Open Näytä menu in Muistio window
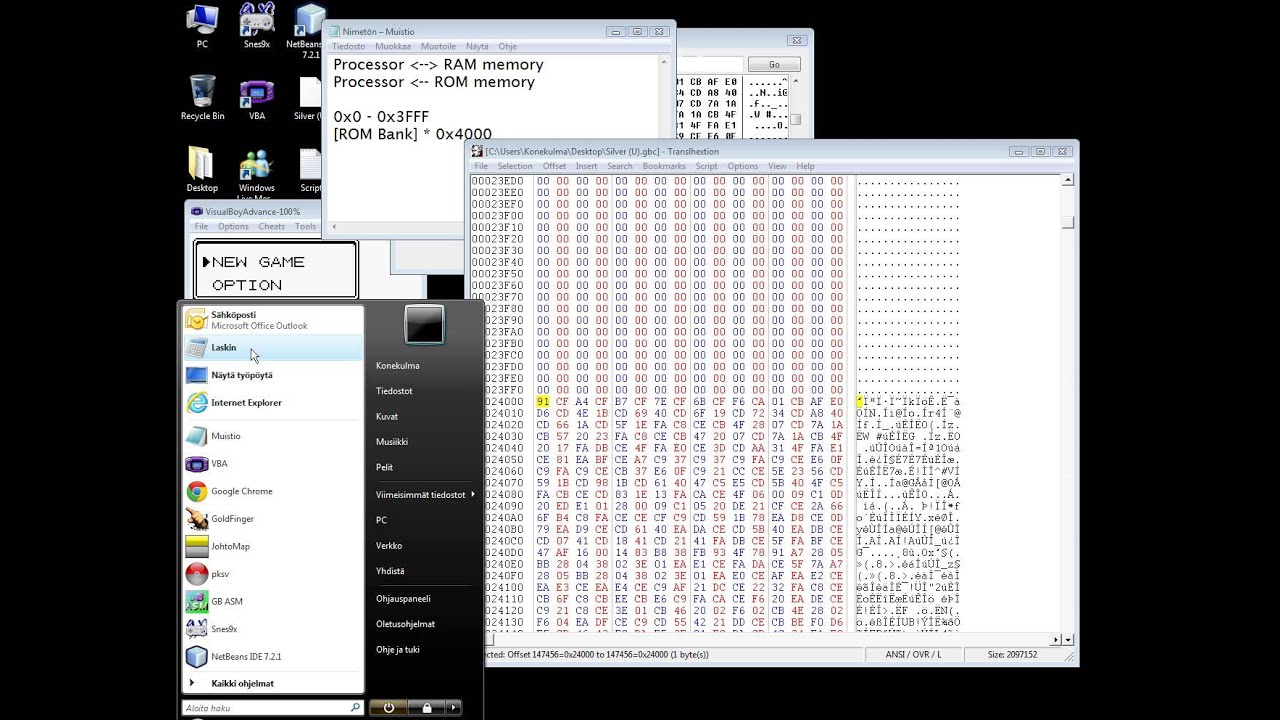 coord(477,46)
